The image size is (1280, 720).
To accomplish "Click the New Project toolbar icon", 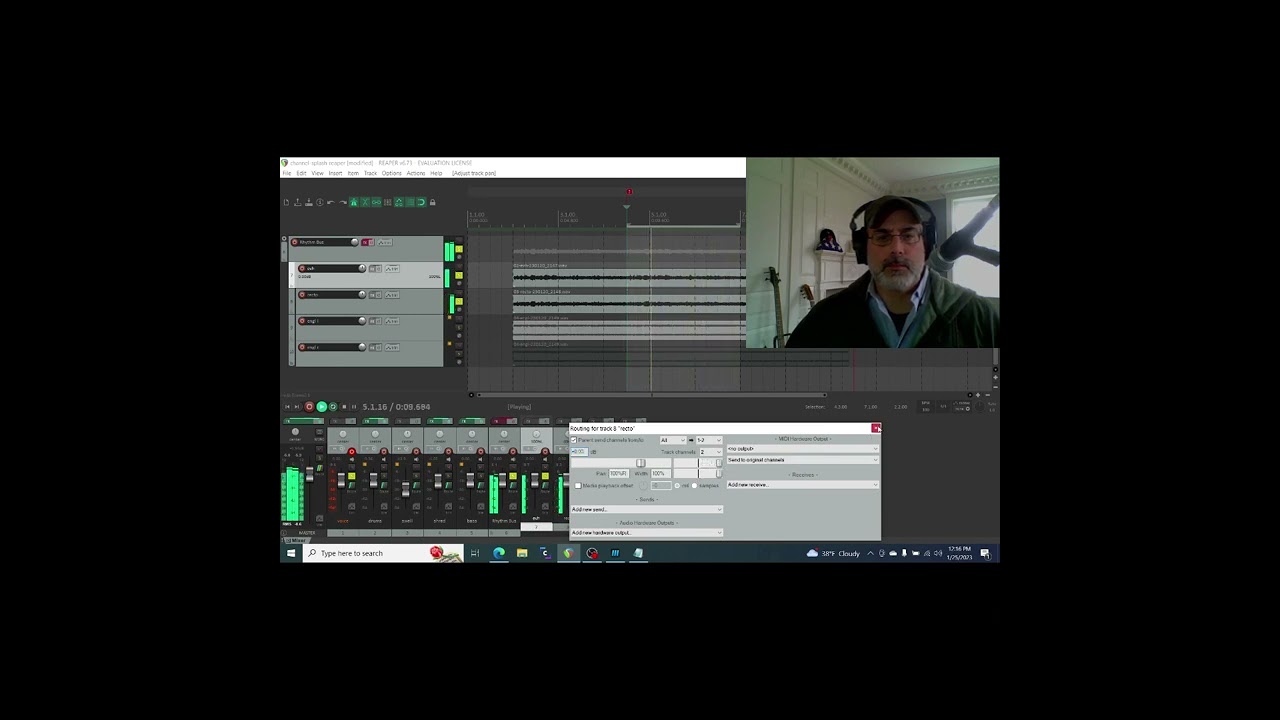I will pyautogui.click(x=287, y=202).
